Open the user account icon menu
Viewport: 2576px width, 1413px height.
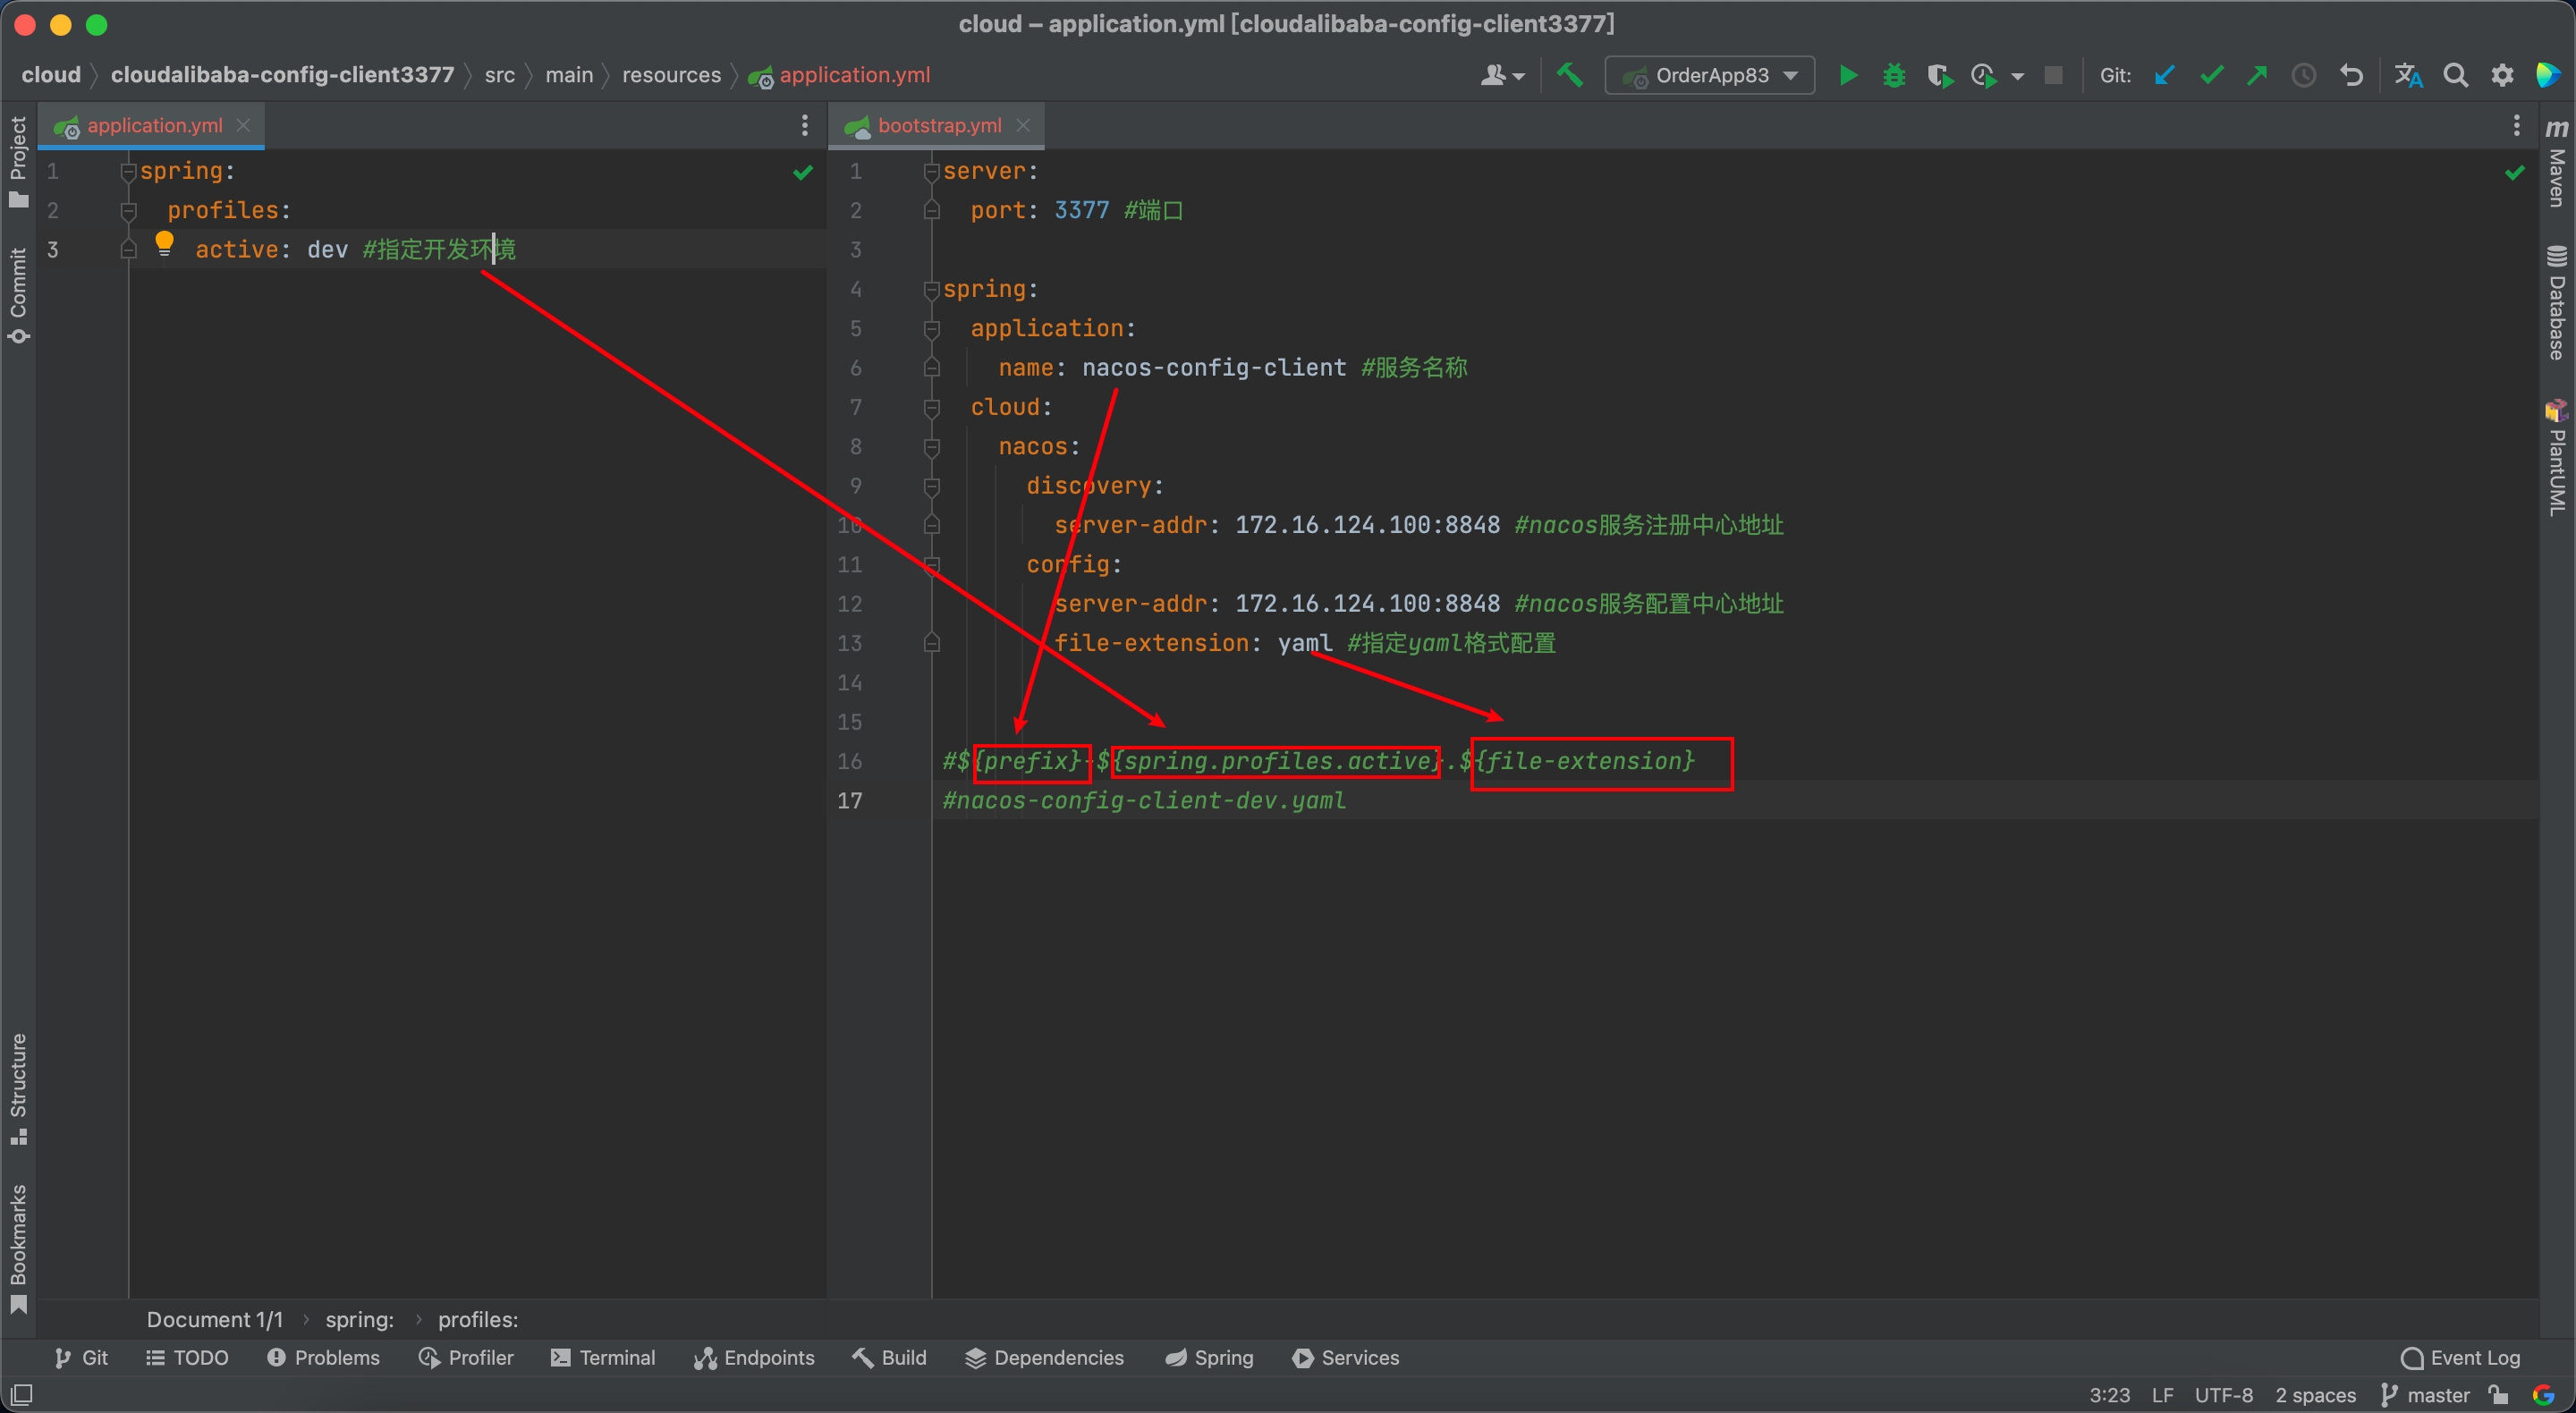click(1502, 75)
